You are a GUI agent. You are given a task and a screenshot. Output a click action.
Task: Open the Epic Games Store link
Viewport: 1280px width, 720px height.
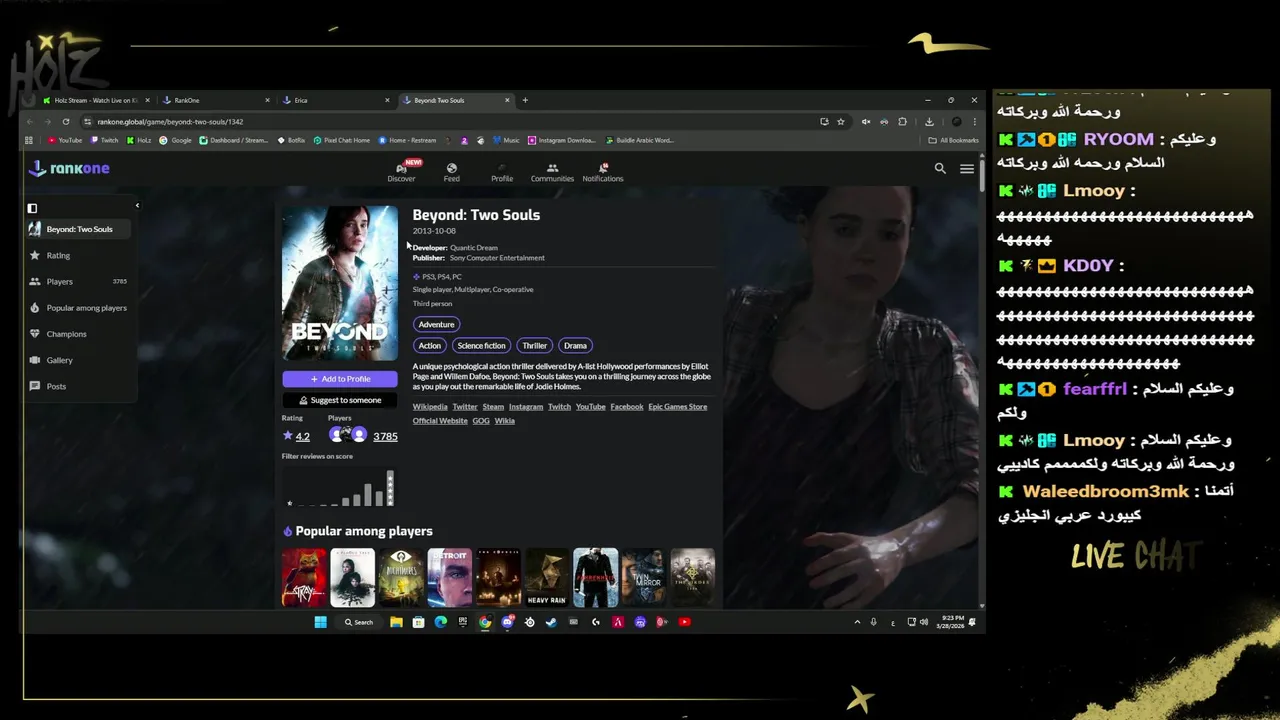[x=677, y=407]
